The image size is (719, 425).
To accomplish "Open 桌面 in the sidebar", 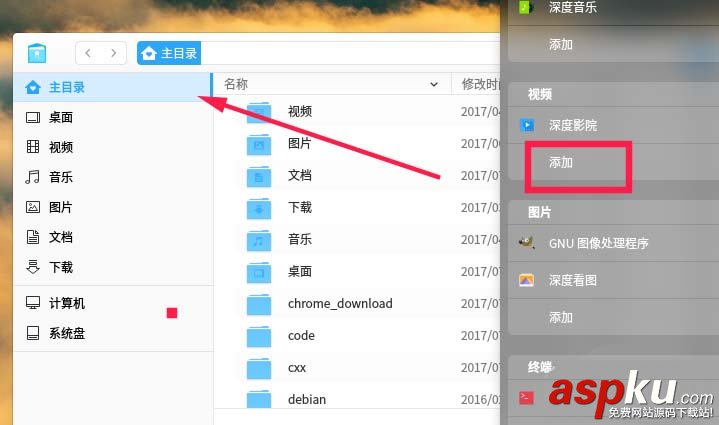I will click(x=113, y=117).
